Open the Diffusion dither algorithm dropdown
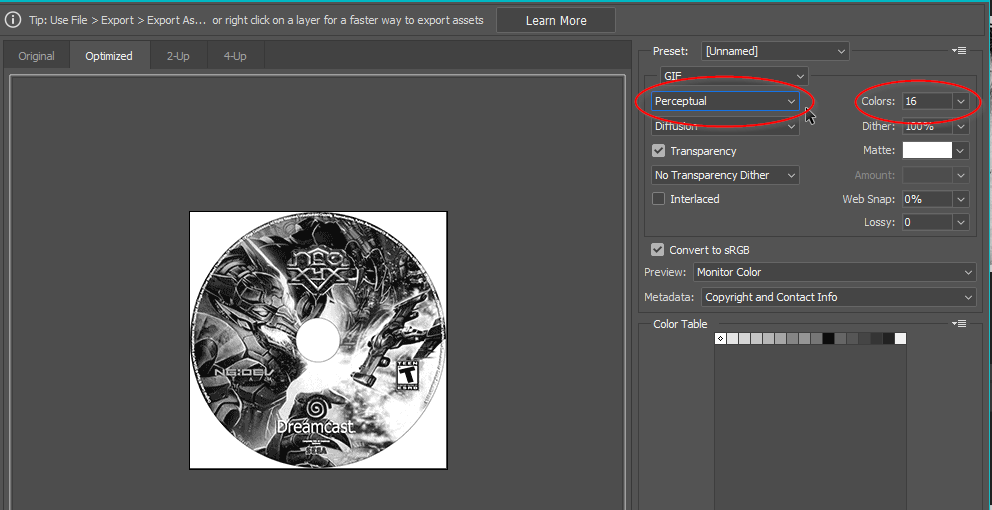The width and height of the screenshot is (992, 510). coord(725,126)
